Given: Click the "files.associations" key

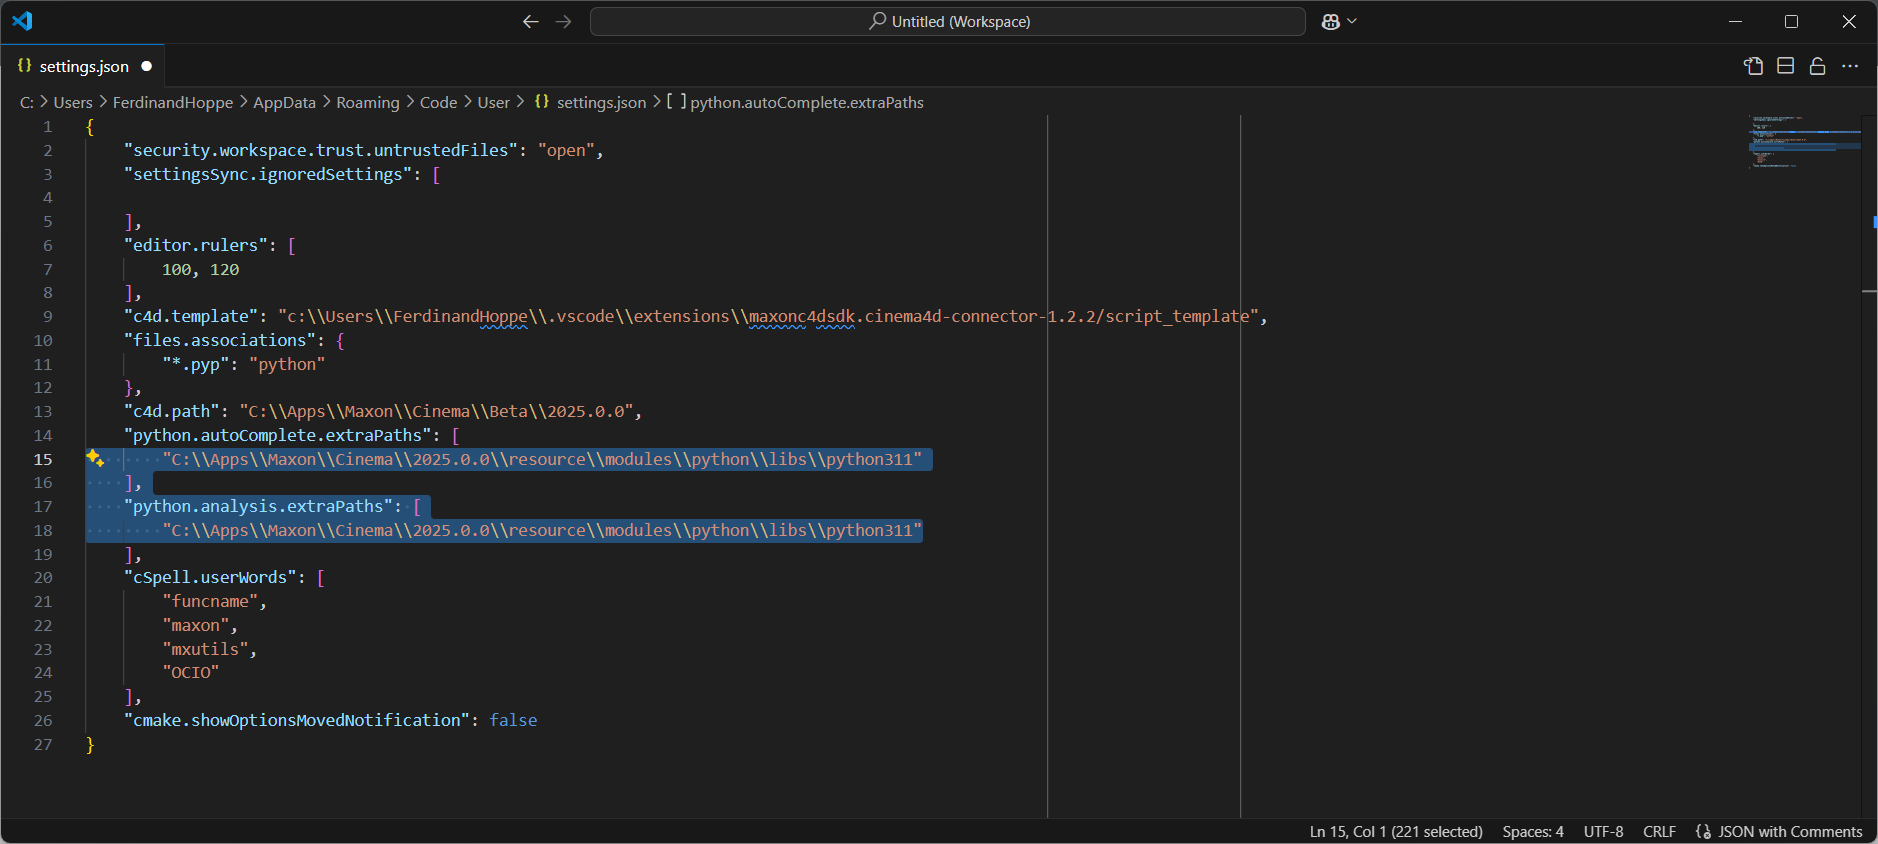Looking at the screenshot, I should point(220,340).
